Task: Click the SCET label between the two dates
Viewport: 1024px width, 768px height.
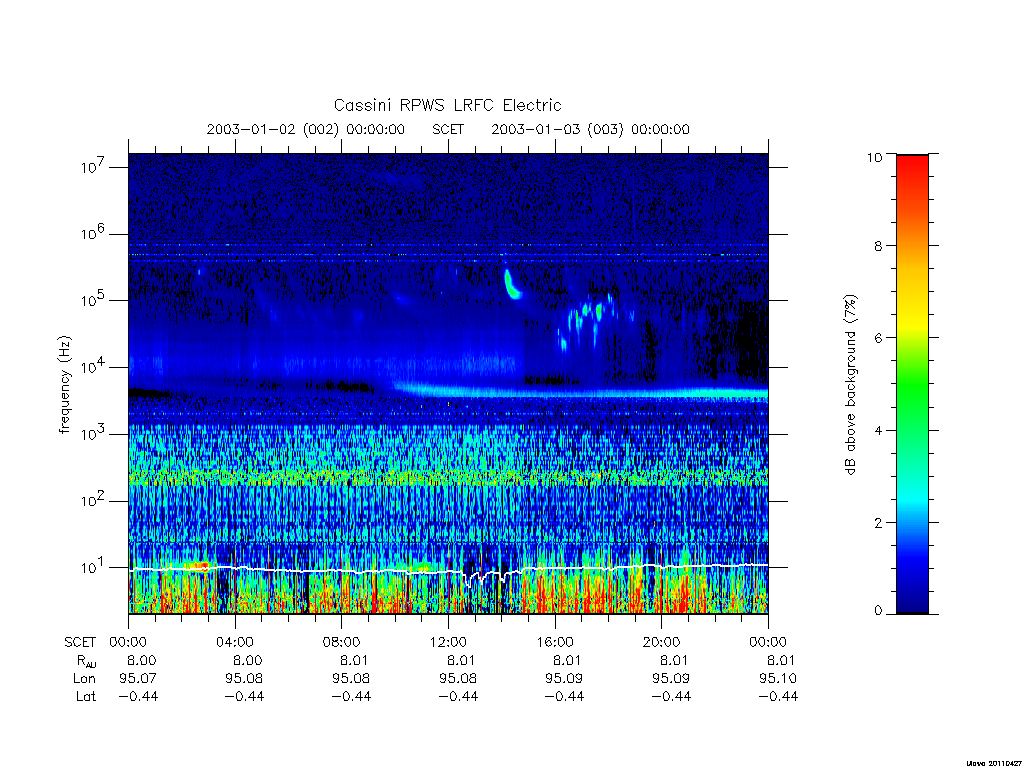Action: tap(448, 129)
